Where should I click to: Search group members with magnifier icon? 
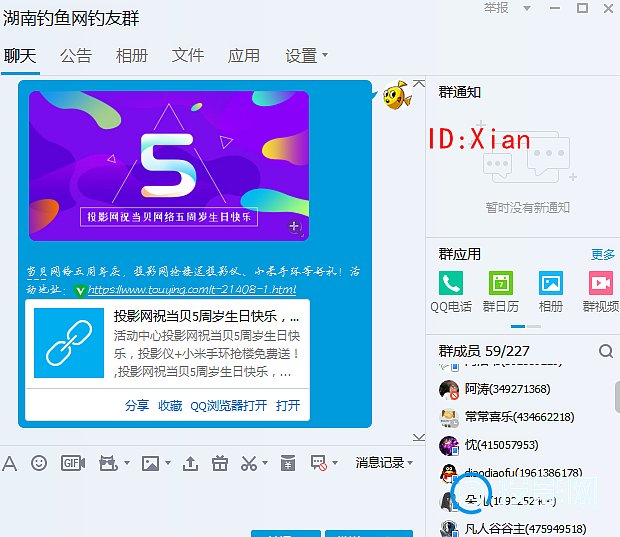[x=606, y=351]
